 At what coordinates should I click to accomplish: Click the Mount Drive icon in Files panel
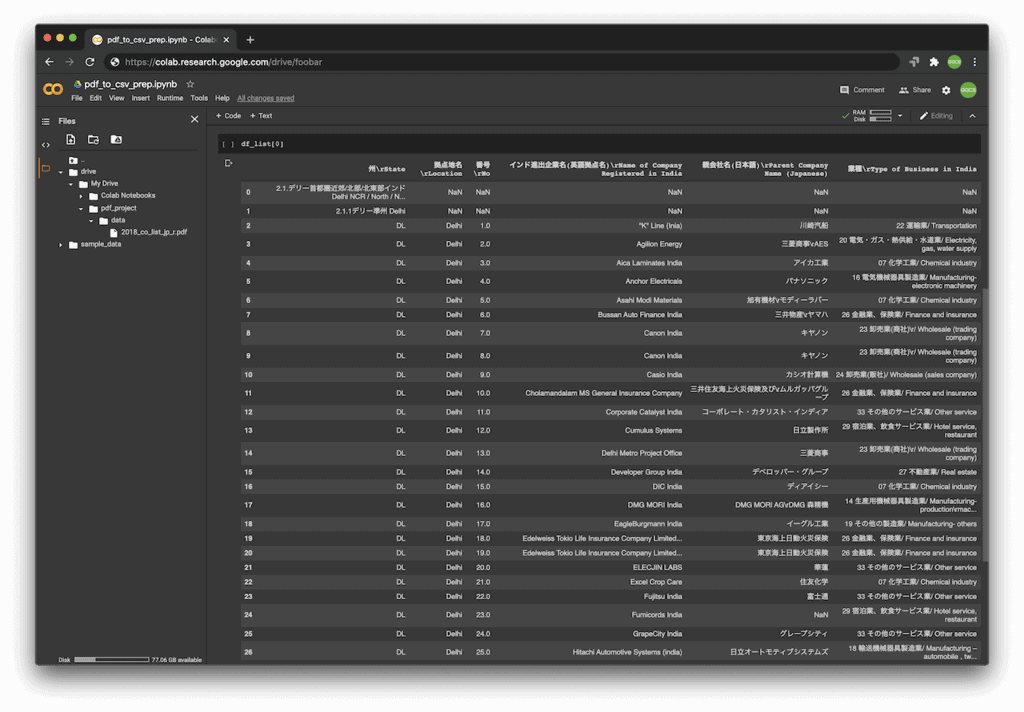tap(116, 140)
